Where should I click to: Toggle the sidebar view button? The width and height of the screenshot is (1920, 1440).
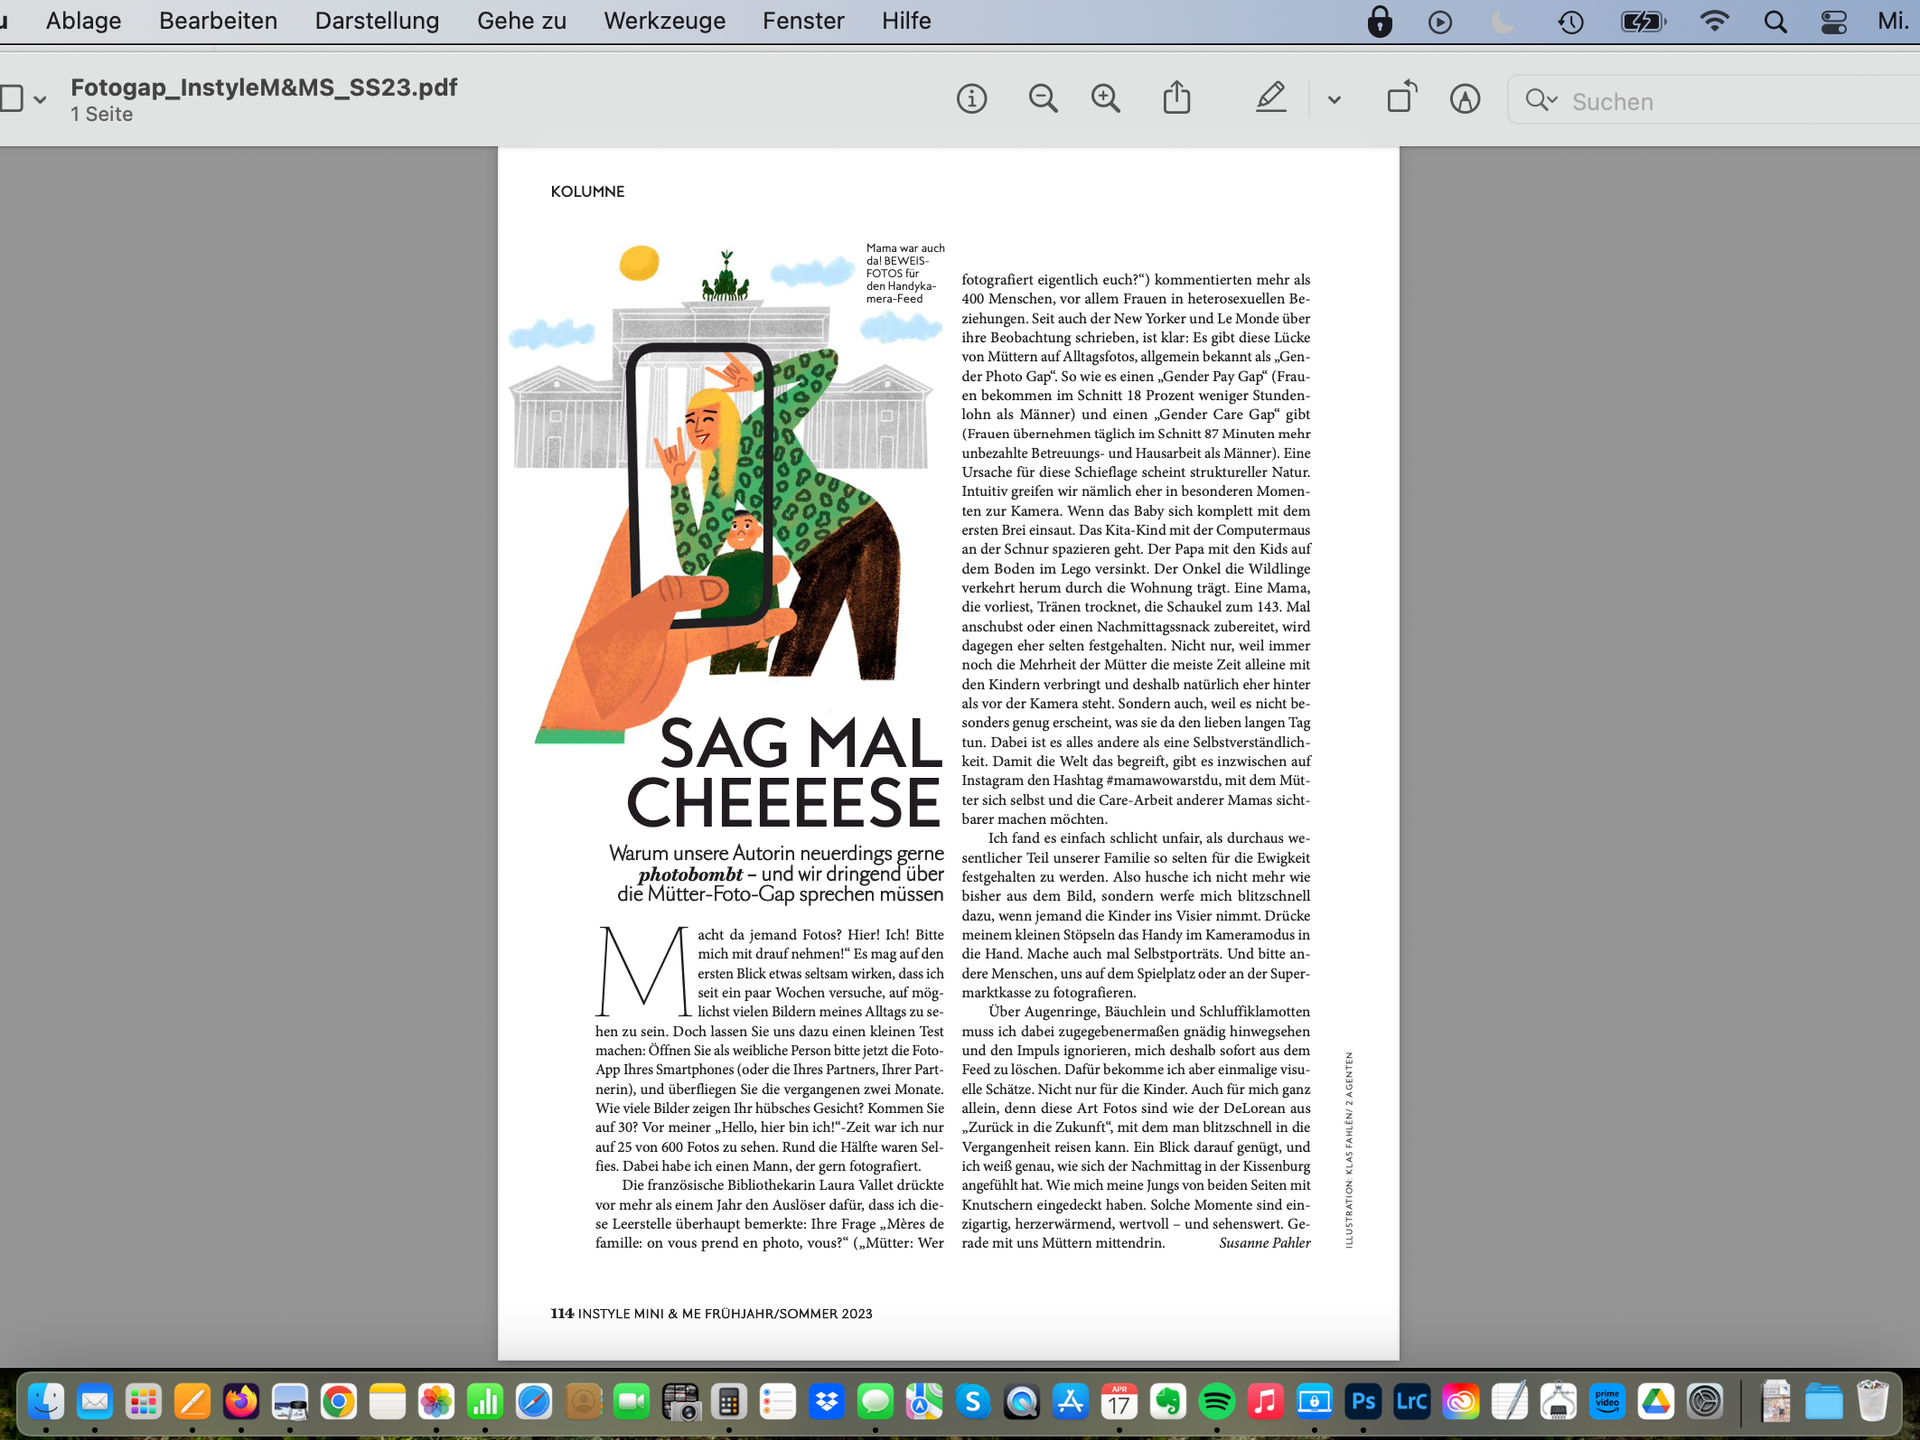[11, 99]
